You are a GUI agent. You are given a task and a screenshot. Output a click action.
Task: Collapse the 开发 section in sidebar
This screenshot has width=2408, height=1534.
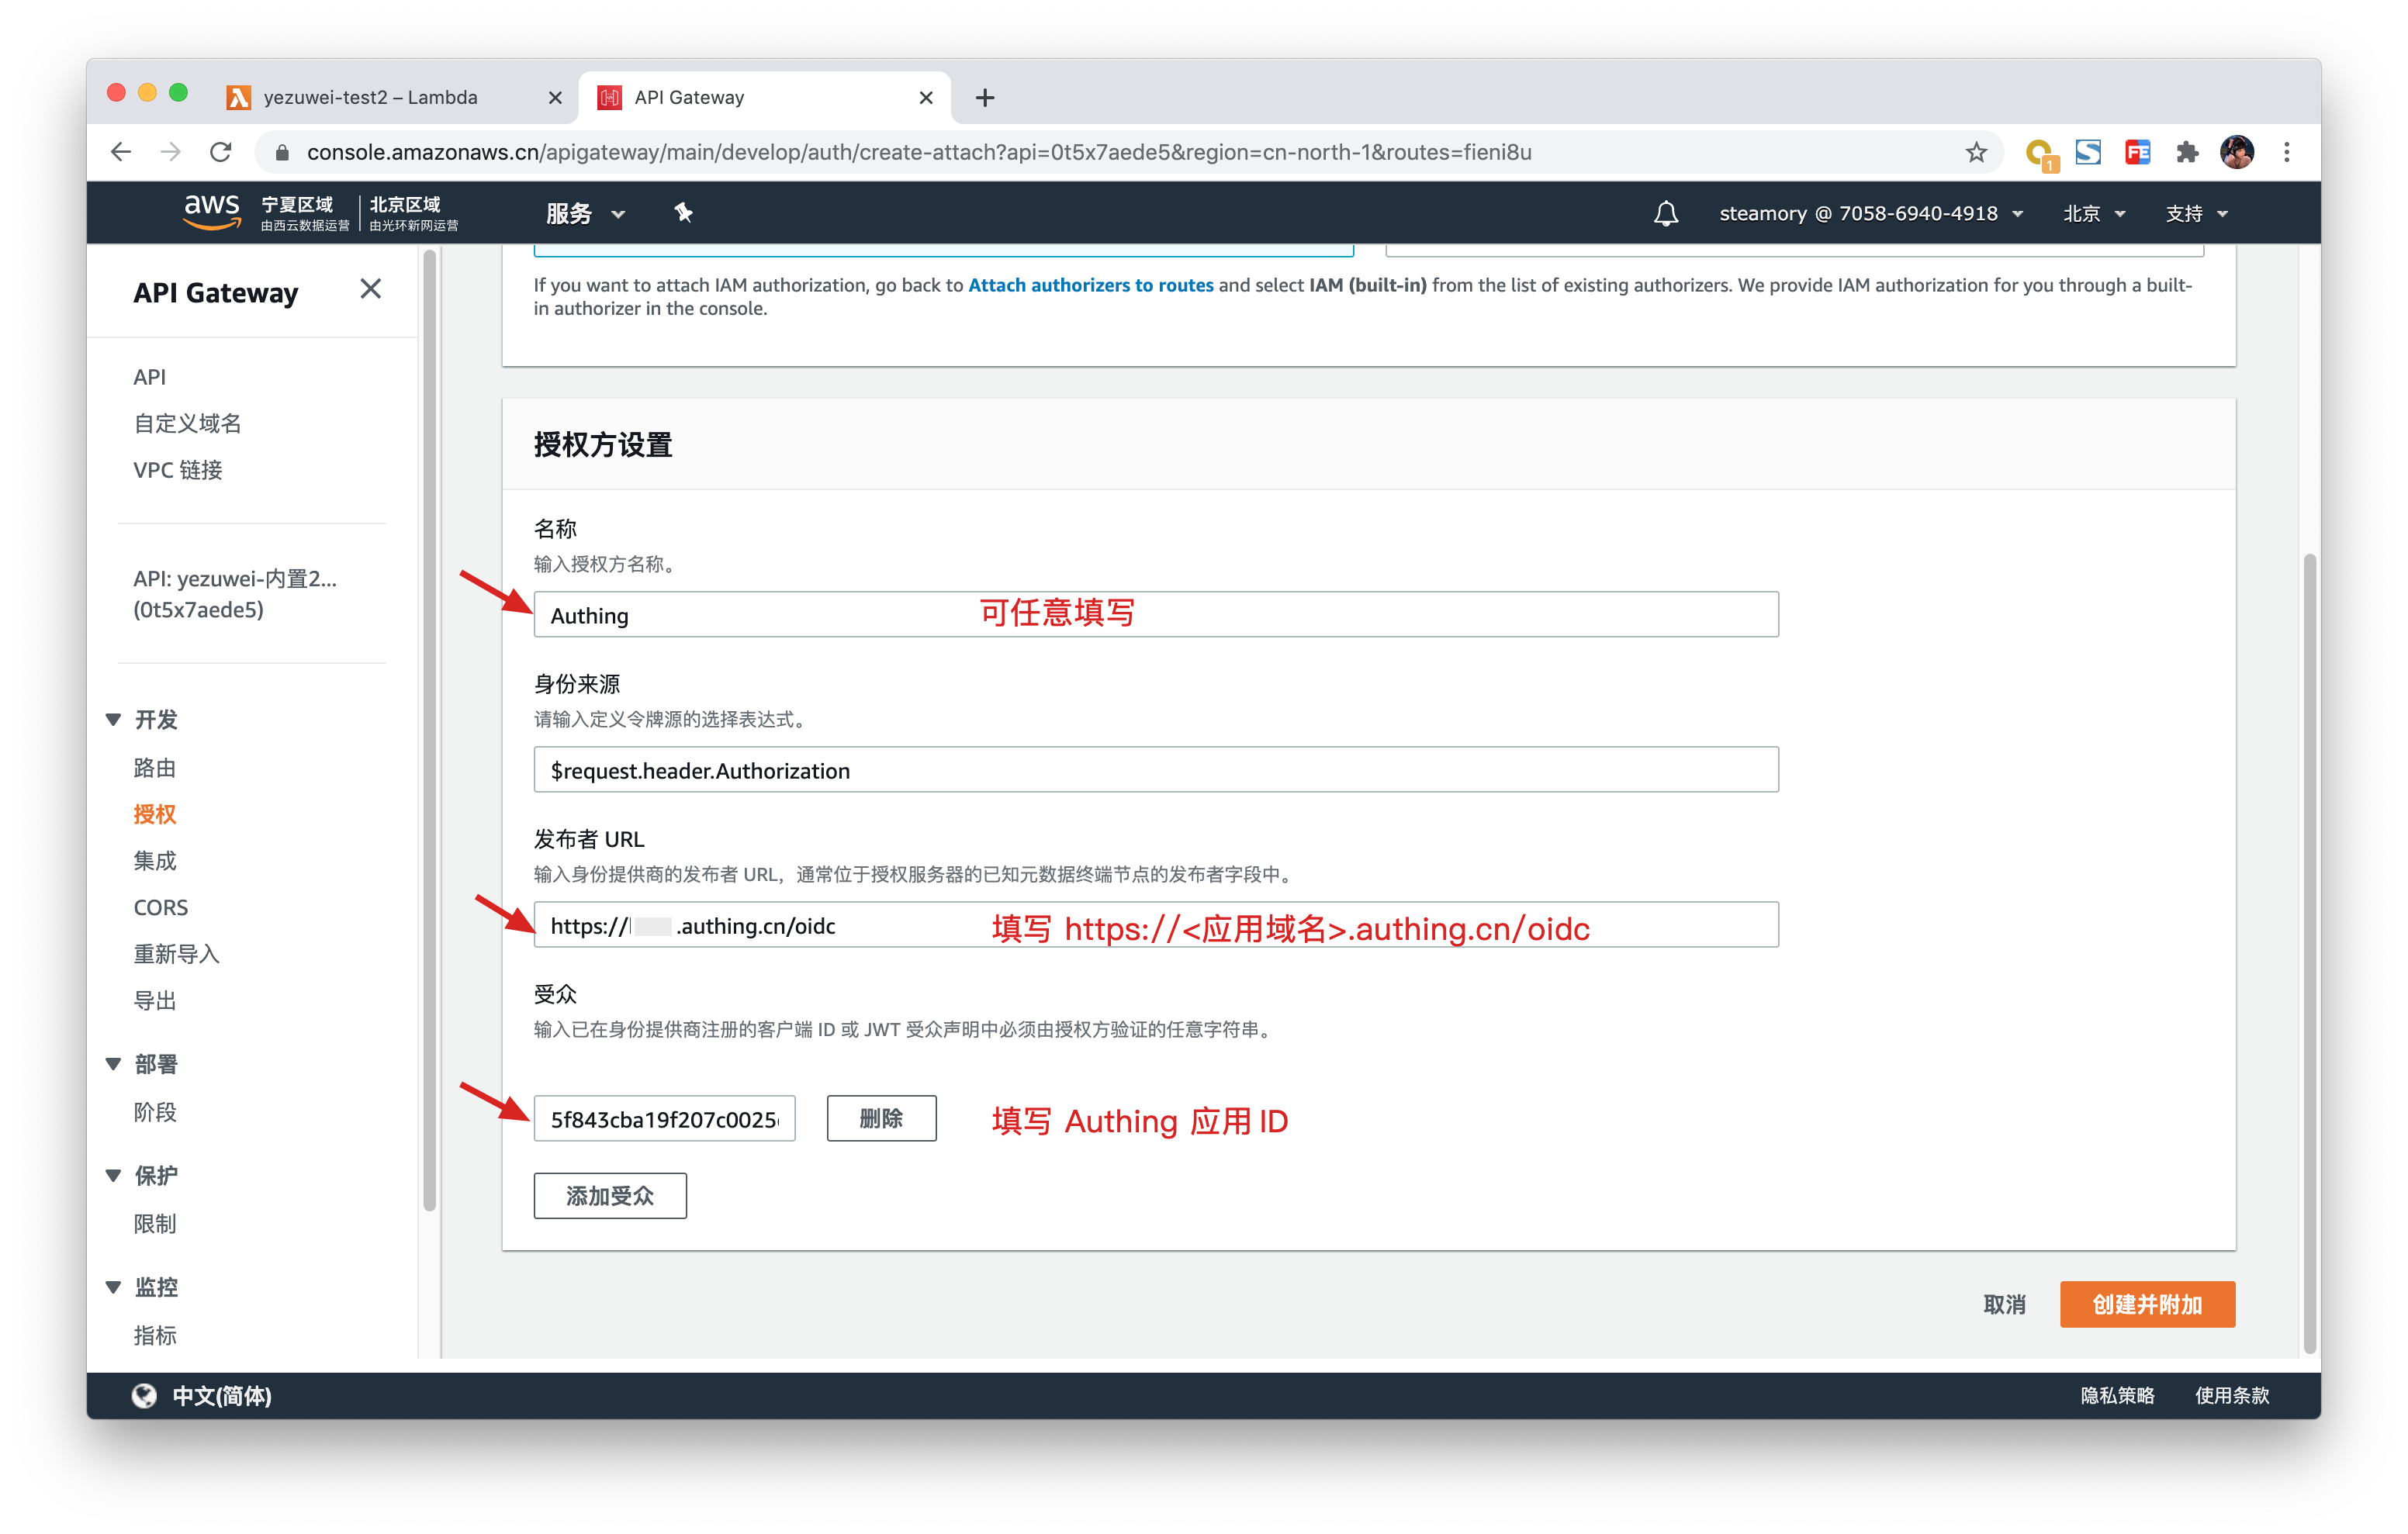click(x=114, y=719)
